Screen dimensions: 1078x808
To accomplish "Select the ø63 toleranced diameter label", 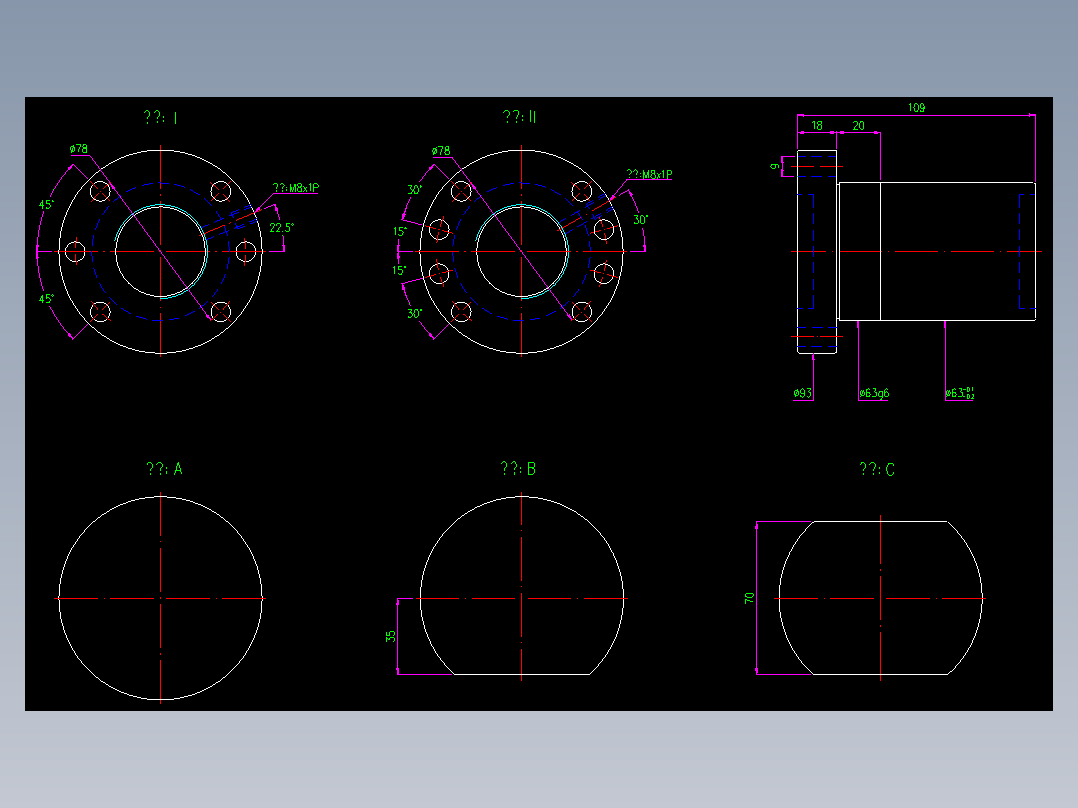I will point(960,393).
